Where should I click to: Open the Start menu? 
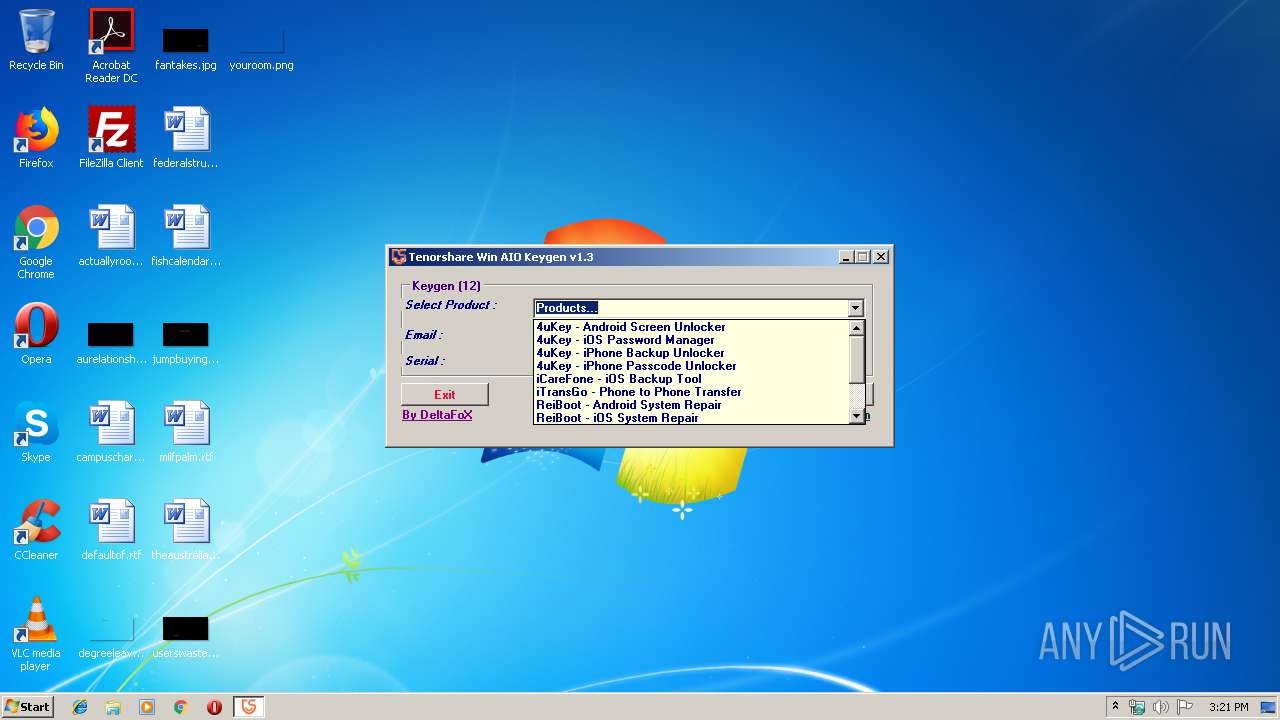click(x=28, y=707)
